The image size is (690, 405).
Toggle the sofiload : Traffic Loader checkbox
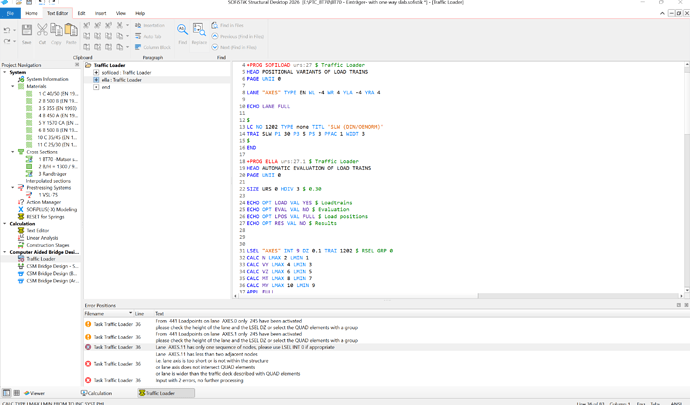click(x=96, y=73)
